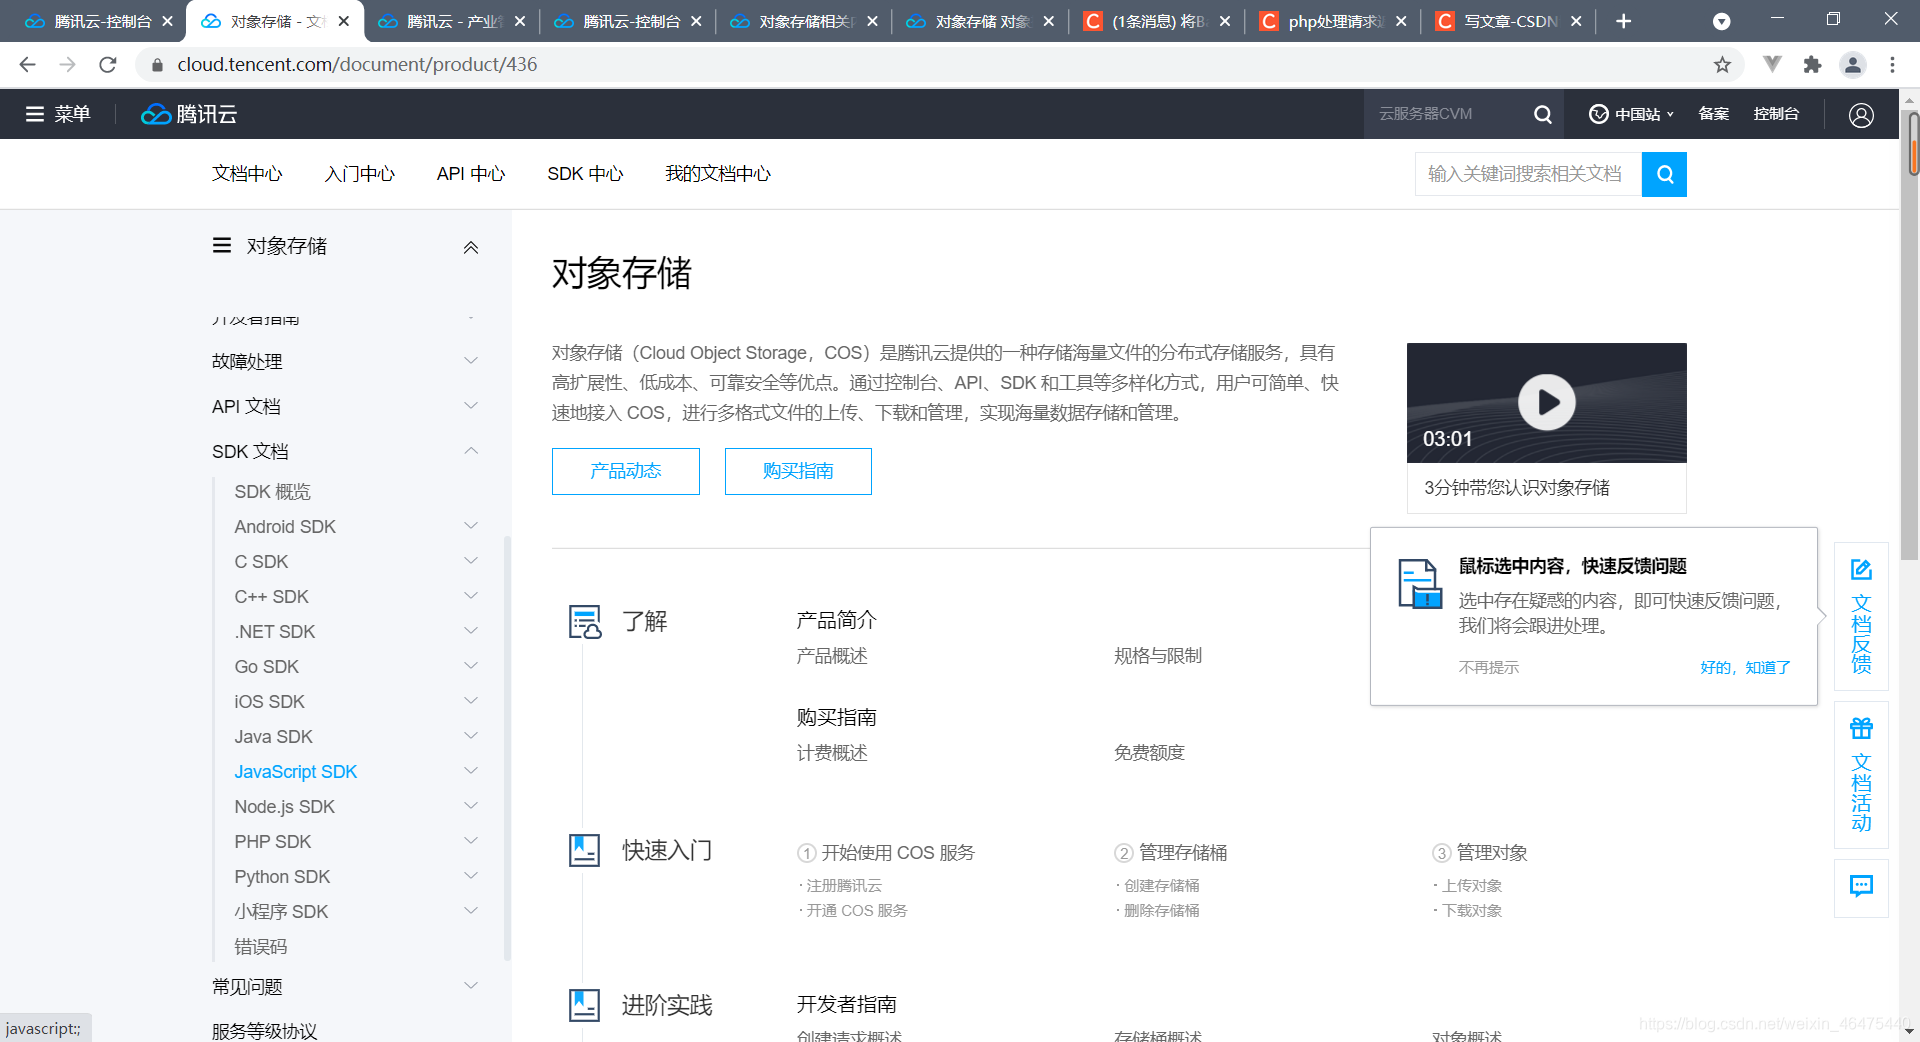The image size is (1920, 1042).
Task: Click the 腾讯云 logo
Action: [189, 114]
